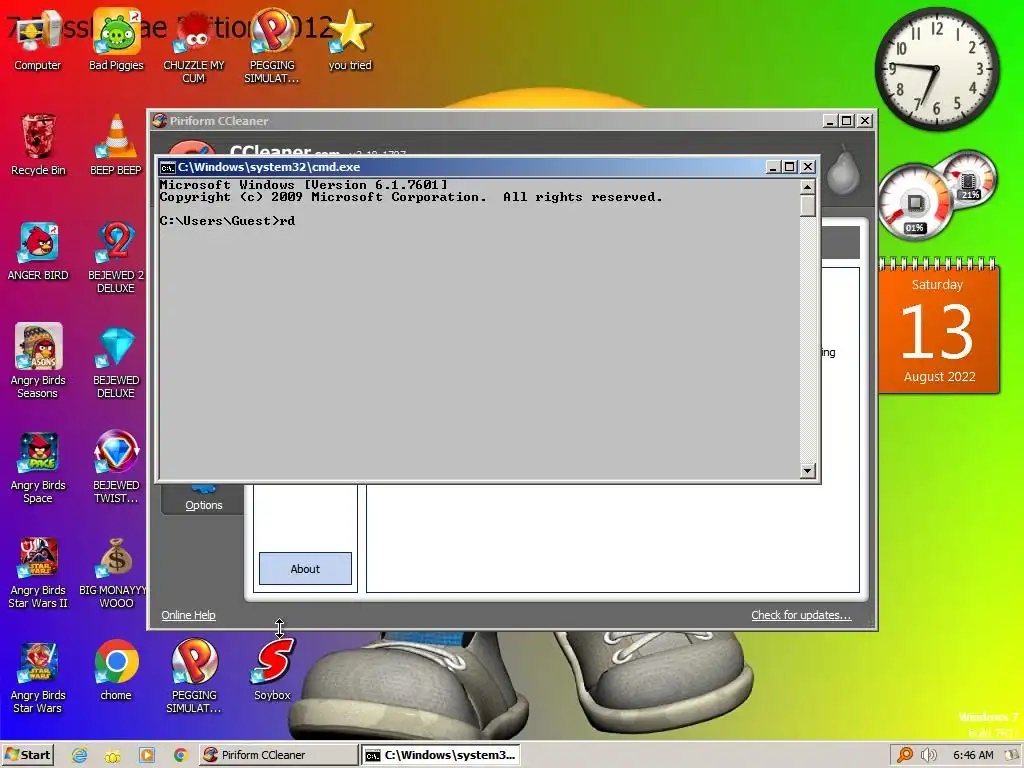Click the 'Check for updates...' link
This screenshot has width=1024, height=768.
click(801, 615)
